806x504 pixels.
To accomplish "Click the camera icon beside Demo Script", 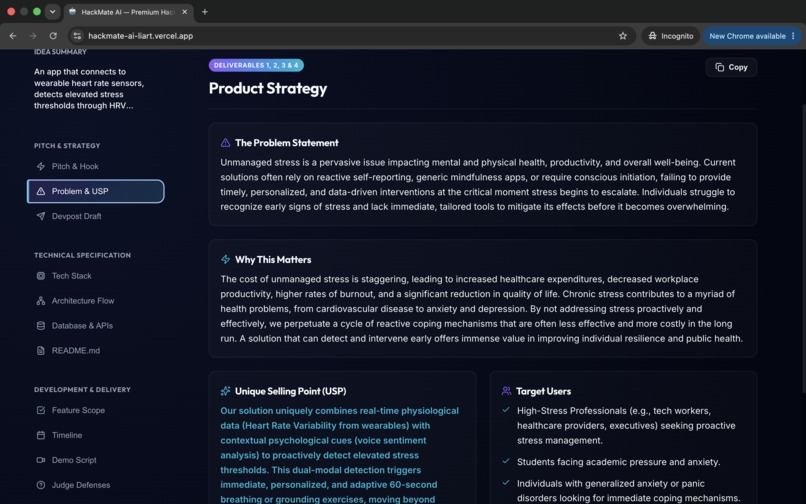I will click(41, 460).
